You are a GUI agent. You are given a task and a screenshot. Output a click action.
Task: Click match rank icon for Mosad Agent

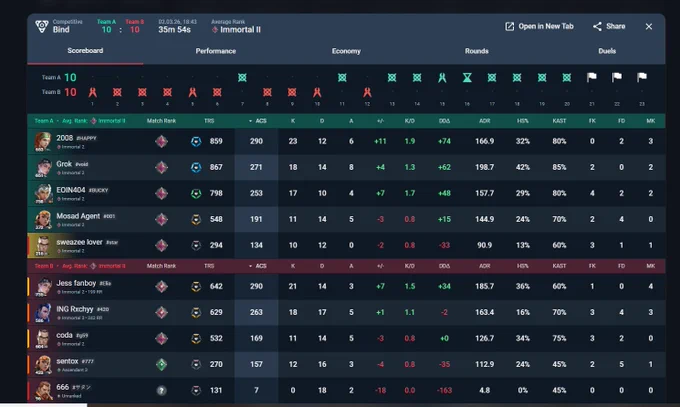coord(161,220)
